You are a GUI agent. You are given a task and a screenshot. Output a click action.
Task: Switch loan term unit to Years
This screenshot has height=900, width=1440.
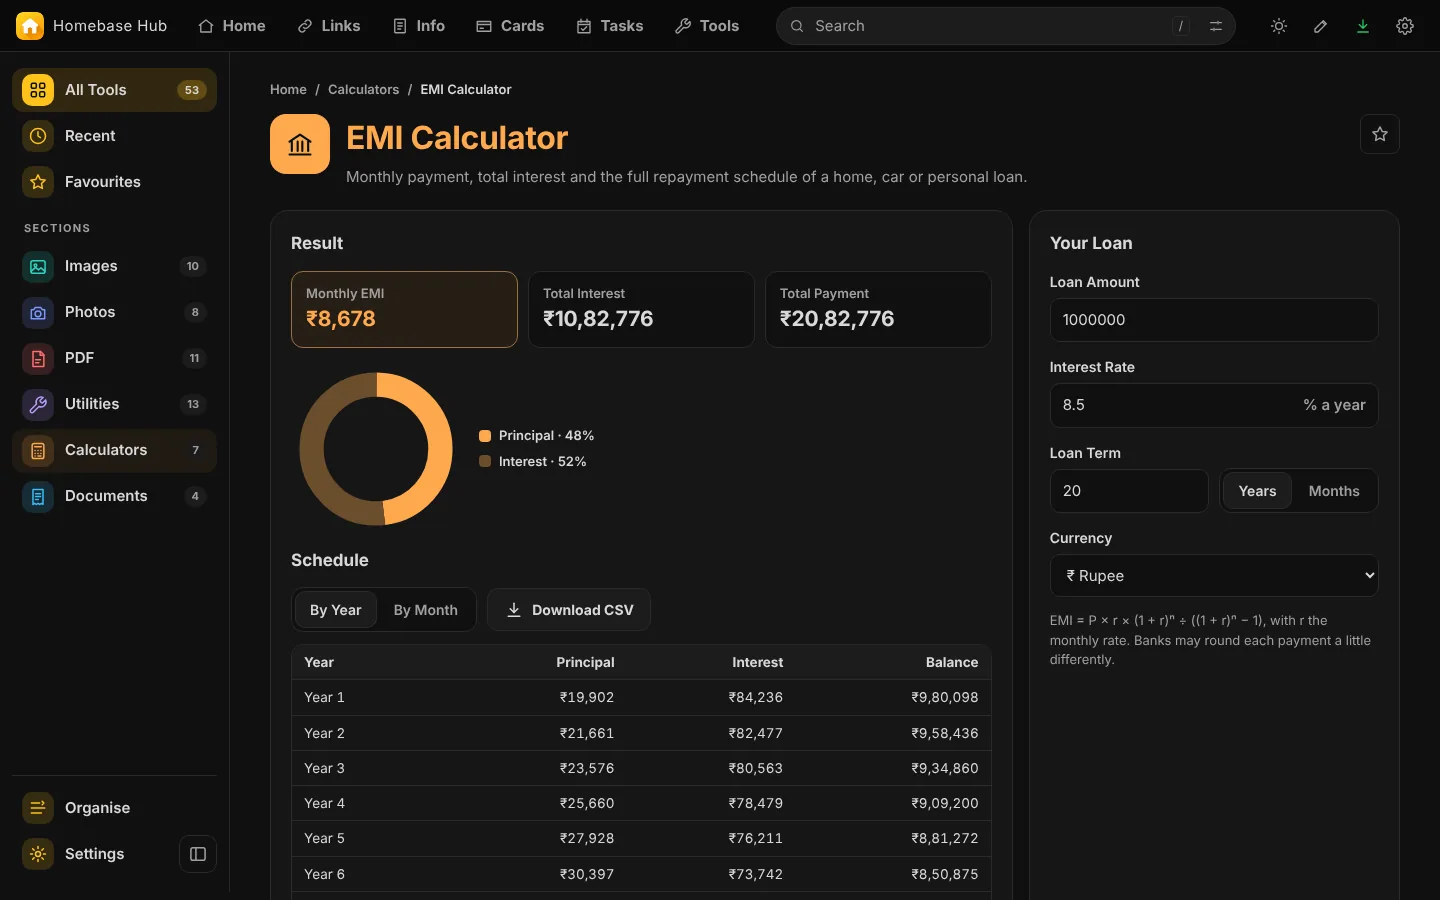click(1257, 491)
